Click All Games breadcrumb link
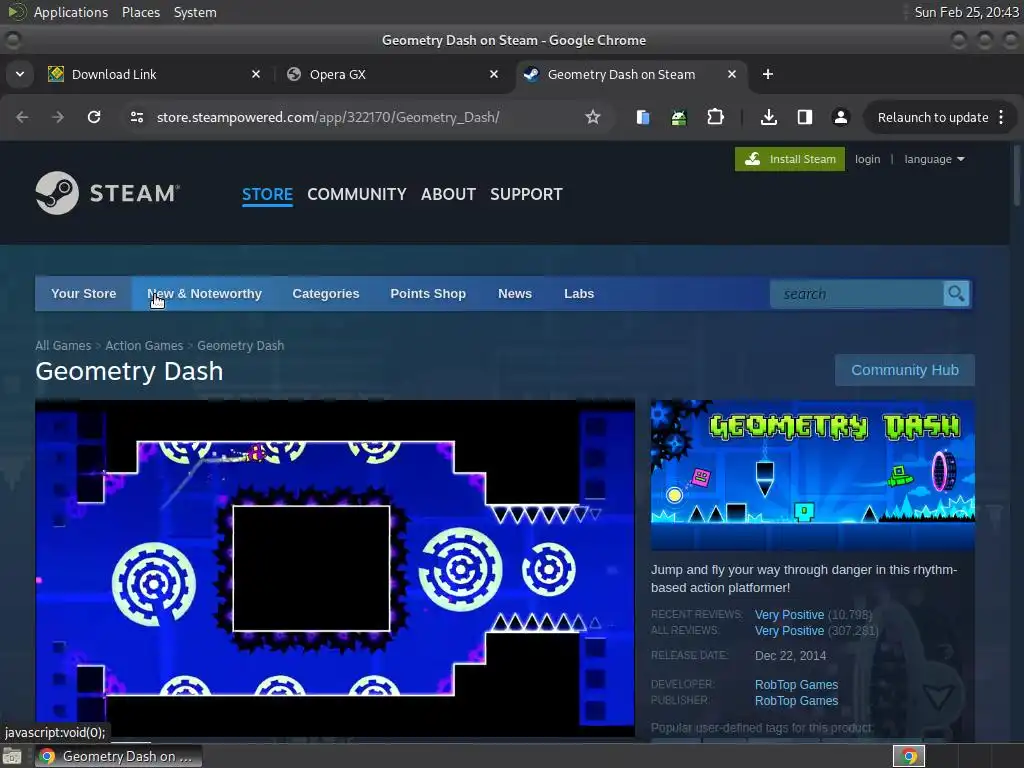This screenshot has width=1024, height=768. [x=63, y=345]
